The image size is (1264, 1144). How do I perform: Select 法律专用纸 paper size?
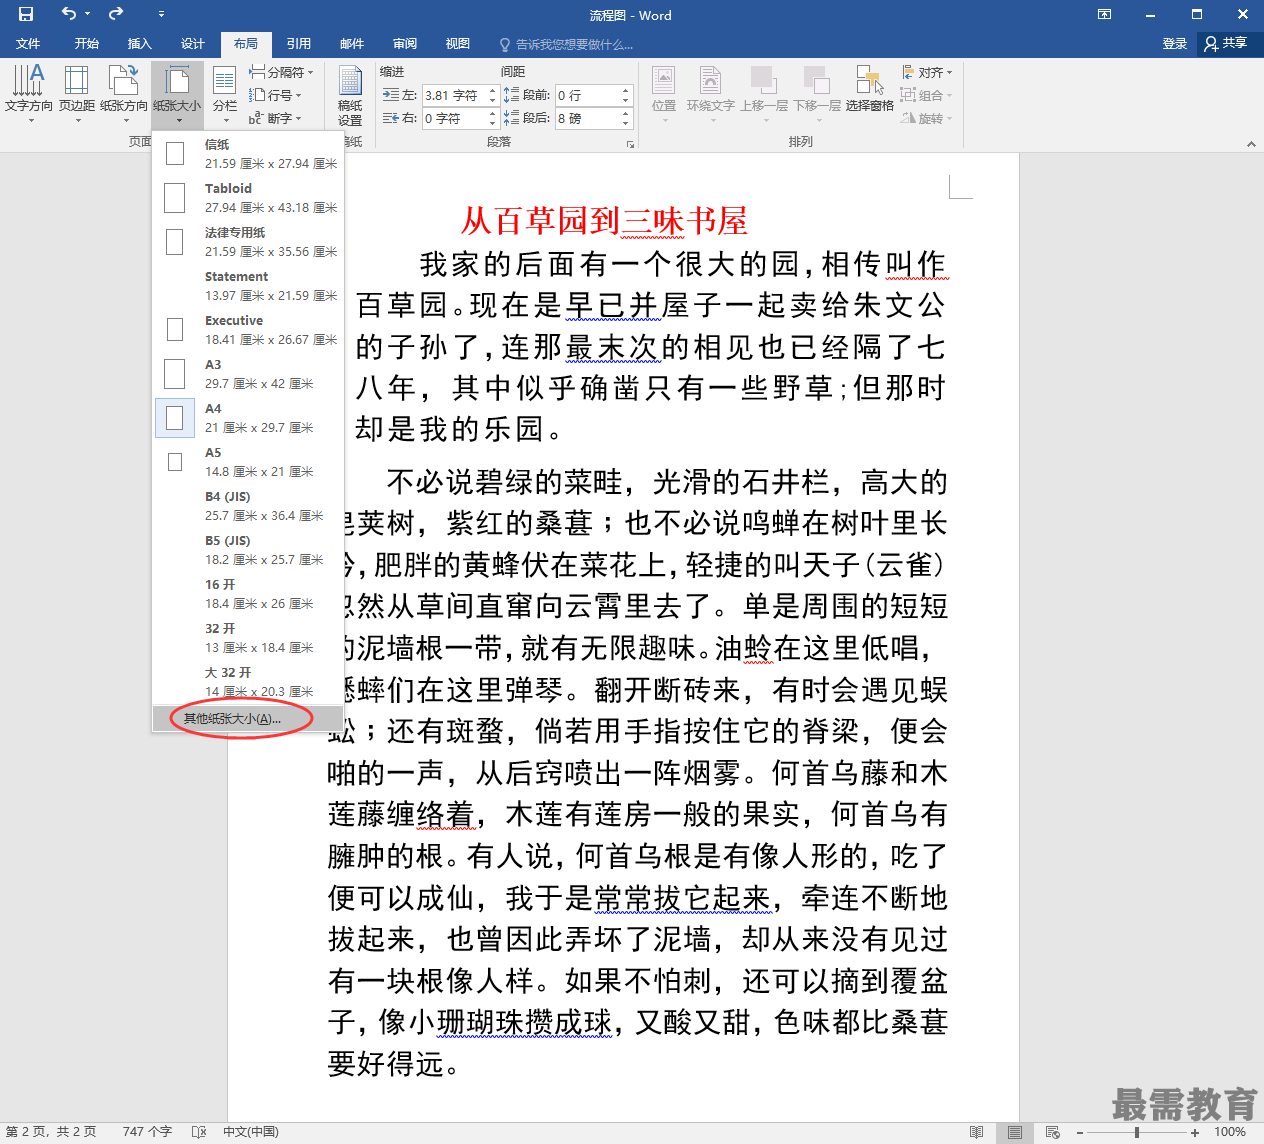[x=248, y=241]
